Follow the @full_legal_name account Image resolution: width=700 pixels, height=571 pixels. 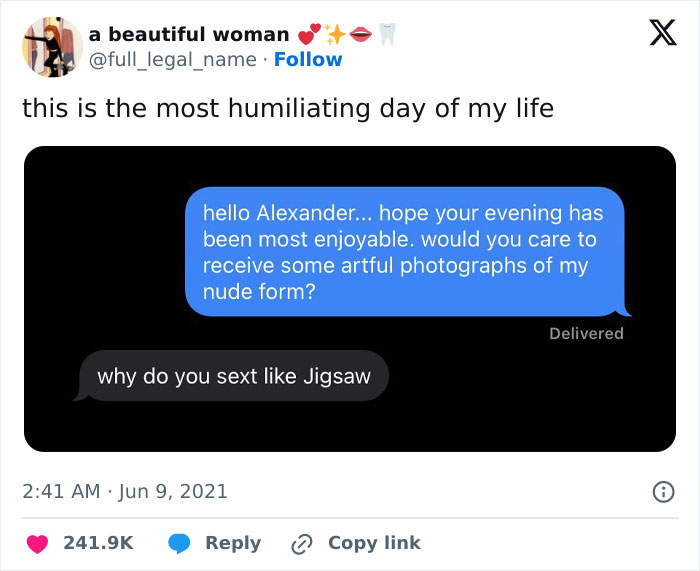[x=309, y=59]
